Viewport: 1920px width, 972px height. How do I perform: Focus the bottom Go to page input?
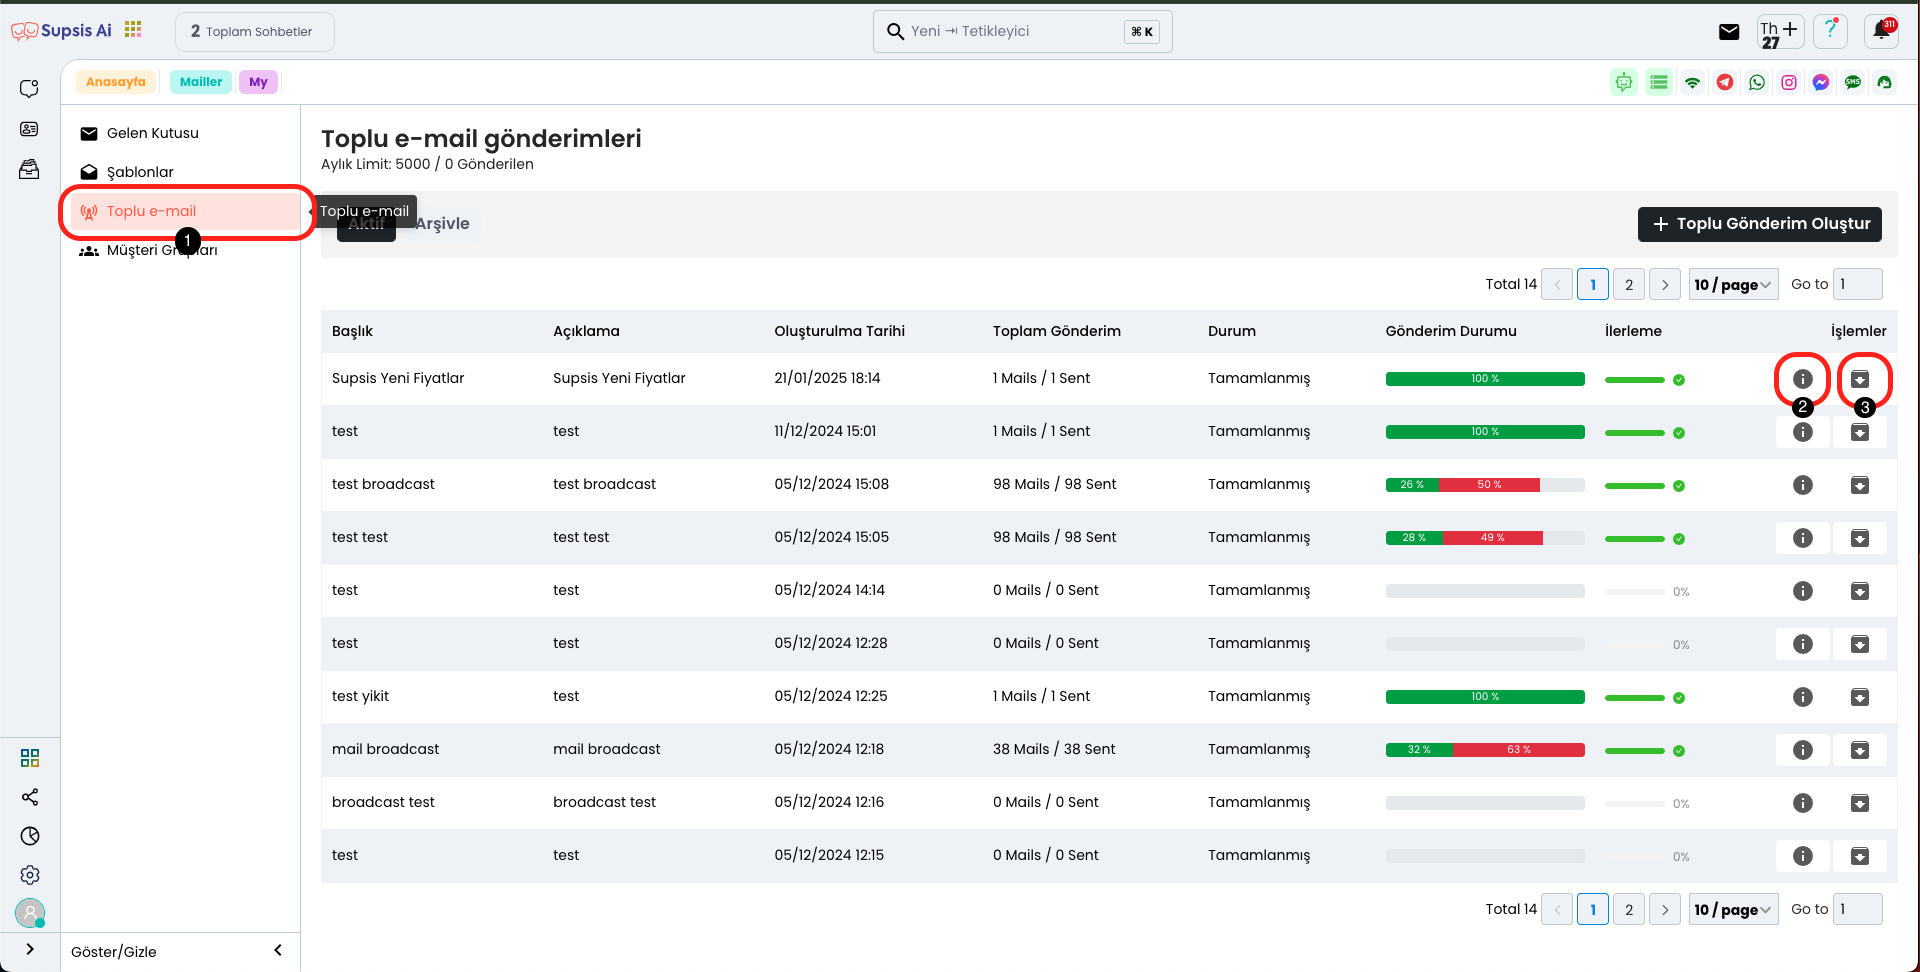tap(1857, 910)
